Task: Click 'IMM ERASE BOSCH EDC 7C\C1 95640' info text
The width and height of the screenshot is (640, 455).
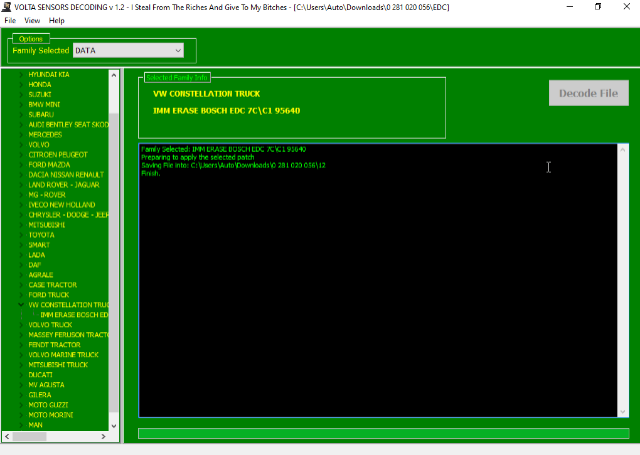Action: pyautogui.click(x=227, y=111)
